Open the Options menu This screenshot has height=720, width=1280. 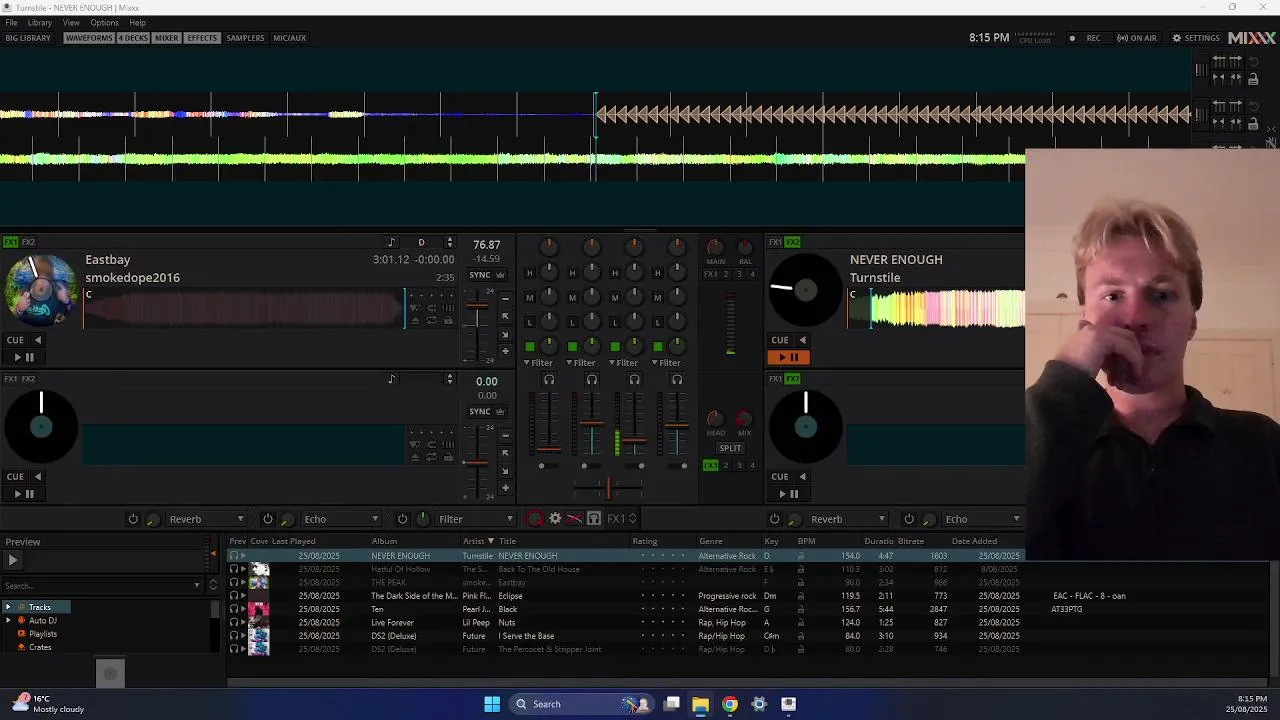(104, 22)
